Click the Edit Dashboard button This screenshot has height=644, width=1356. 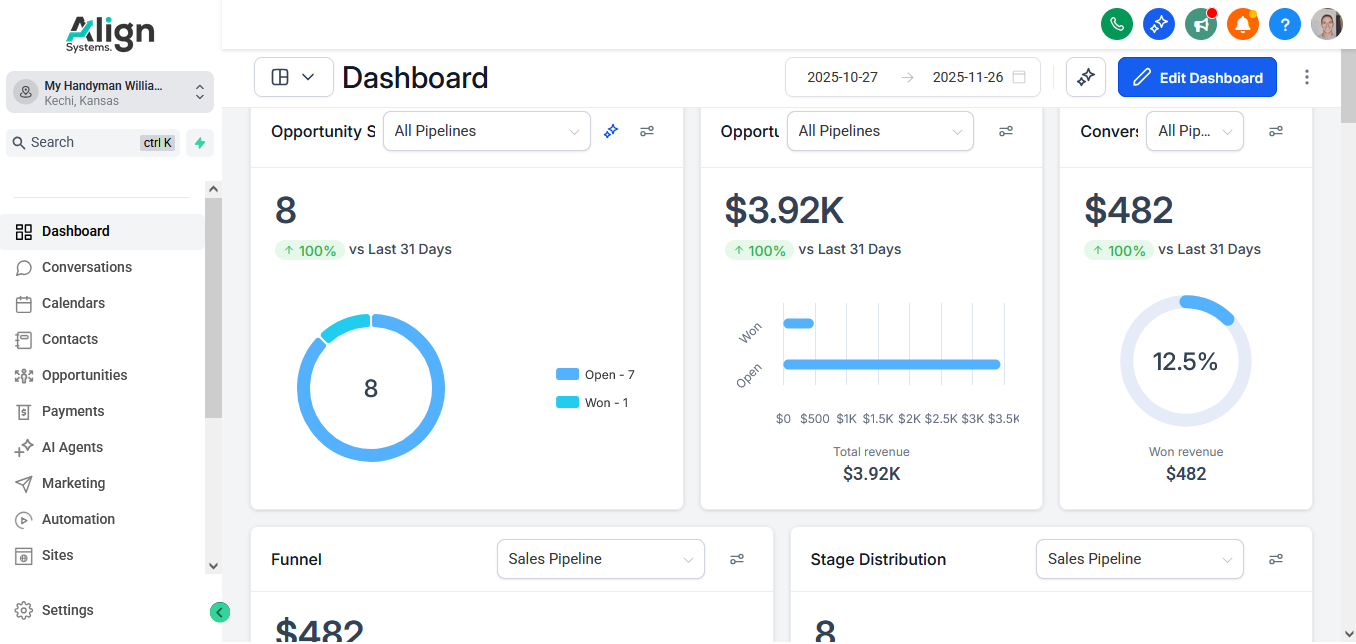1197,77
